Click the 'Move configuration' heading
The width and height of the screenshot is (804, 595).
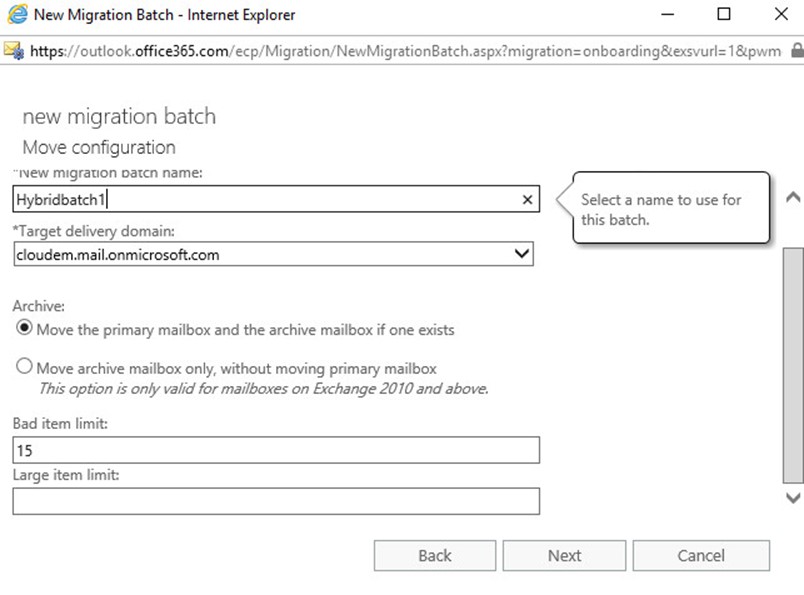click(x=99, y=148)
